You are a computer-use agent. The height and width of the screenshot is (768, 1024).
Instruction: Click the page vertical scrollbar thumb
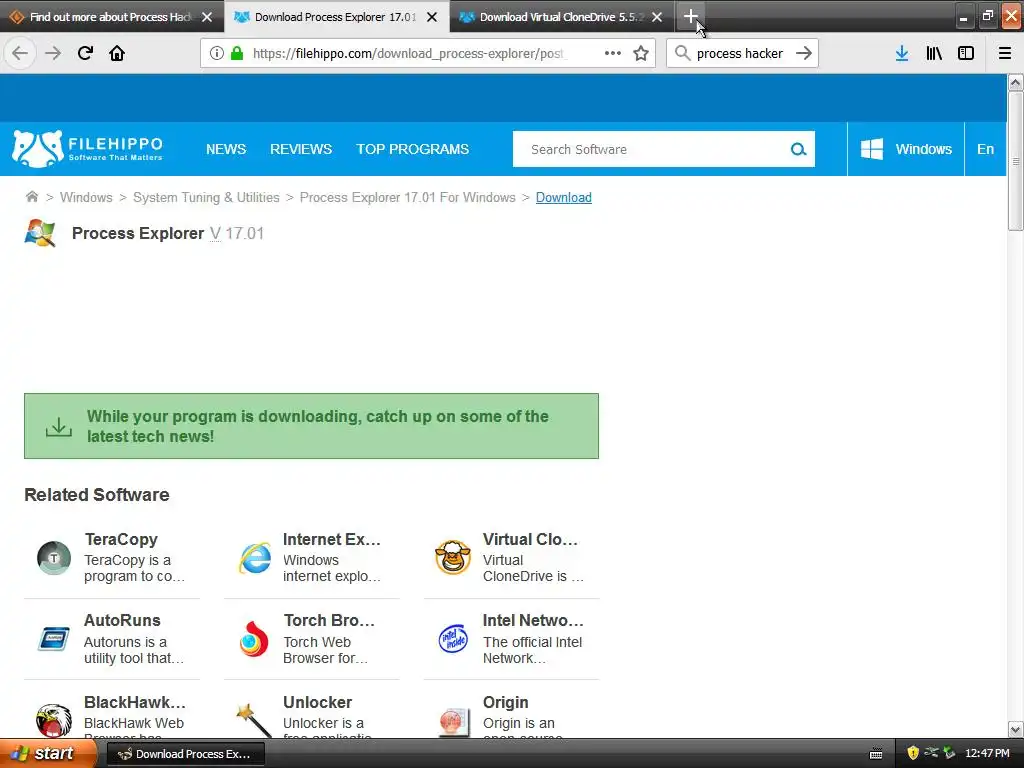tap(1015, 161)
